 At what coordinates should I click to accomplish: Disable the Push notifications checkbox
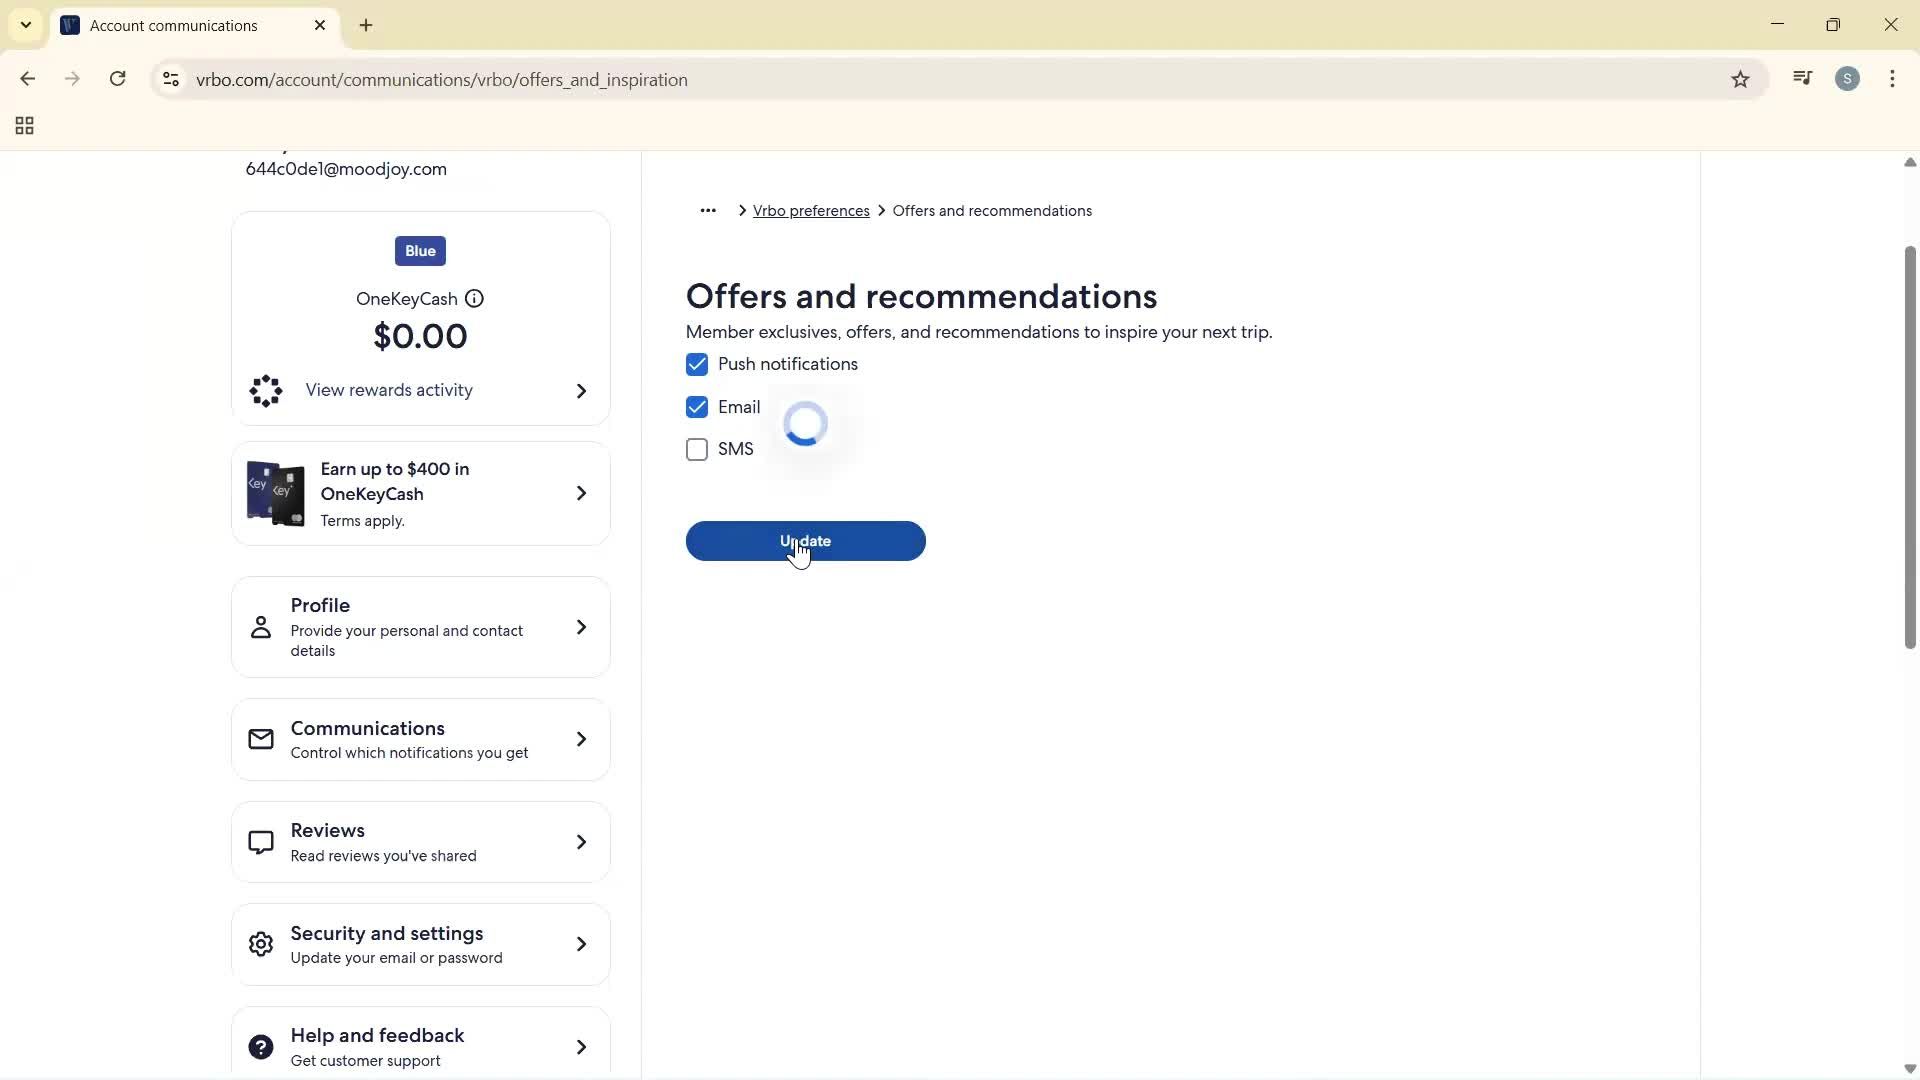tap(696, 364)
